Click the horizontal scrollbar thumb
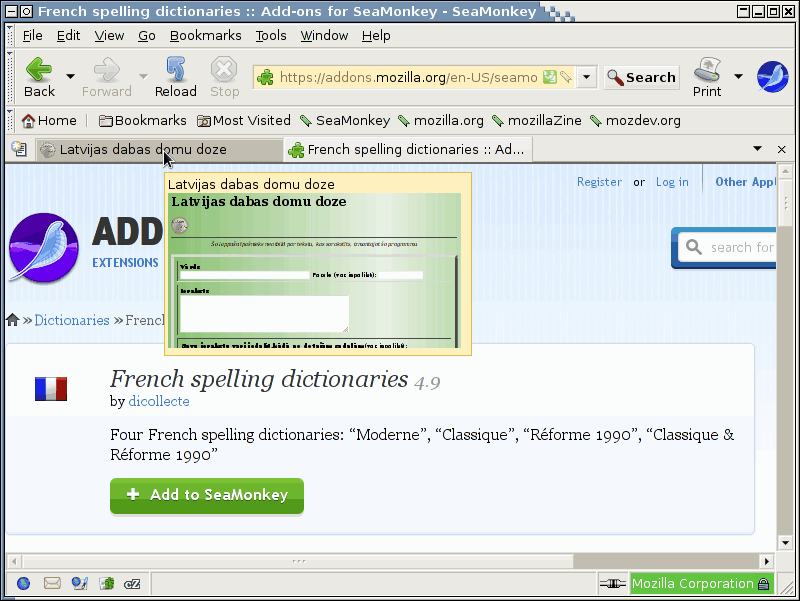The image size is (800, 601). 299,562
